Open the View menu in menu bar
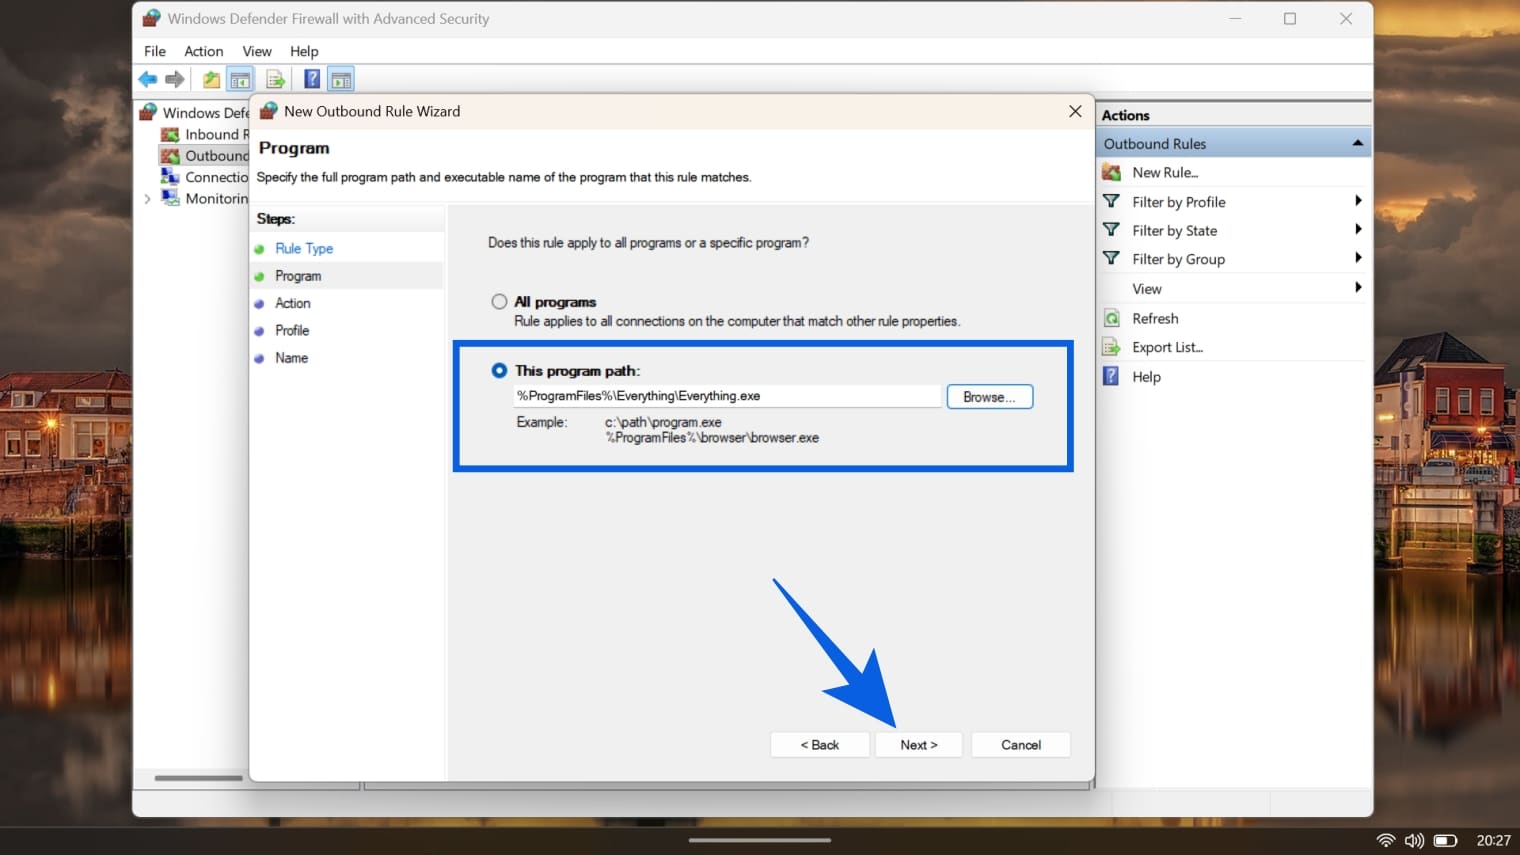Viewport: 1520px width, 855px height. click(257, 51)
